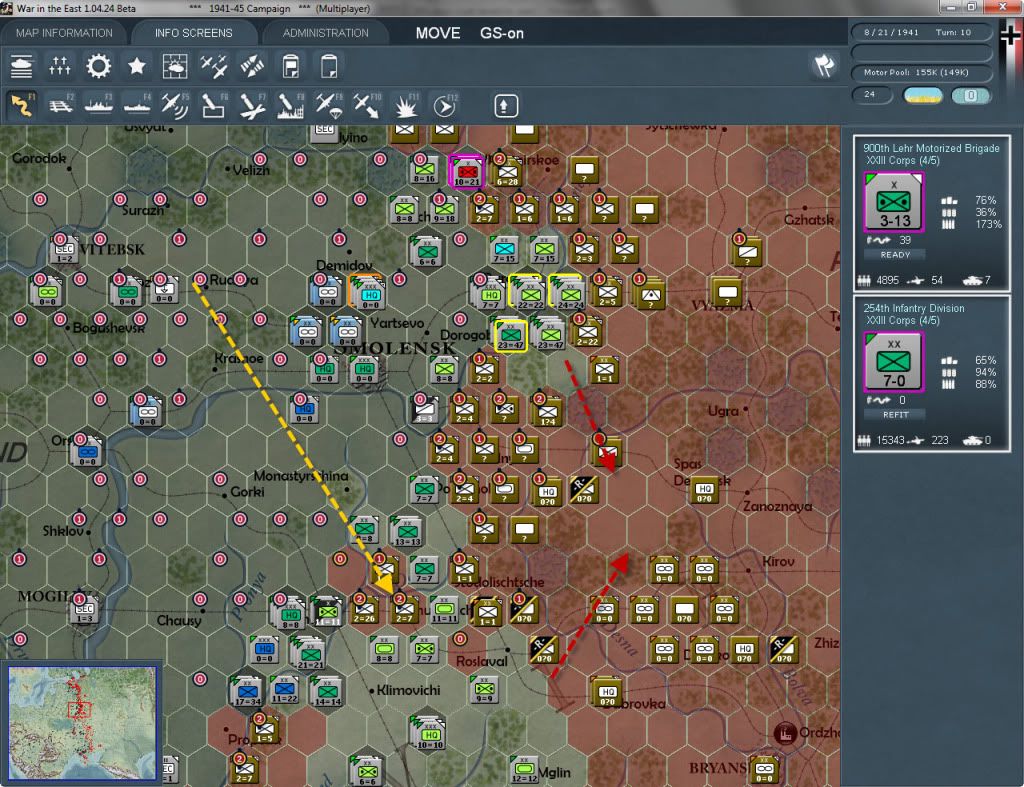
Task: Open the star victory screen icon
Action: click(x=136, y=67)
